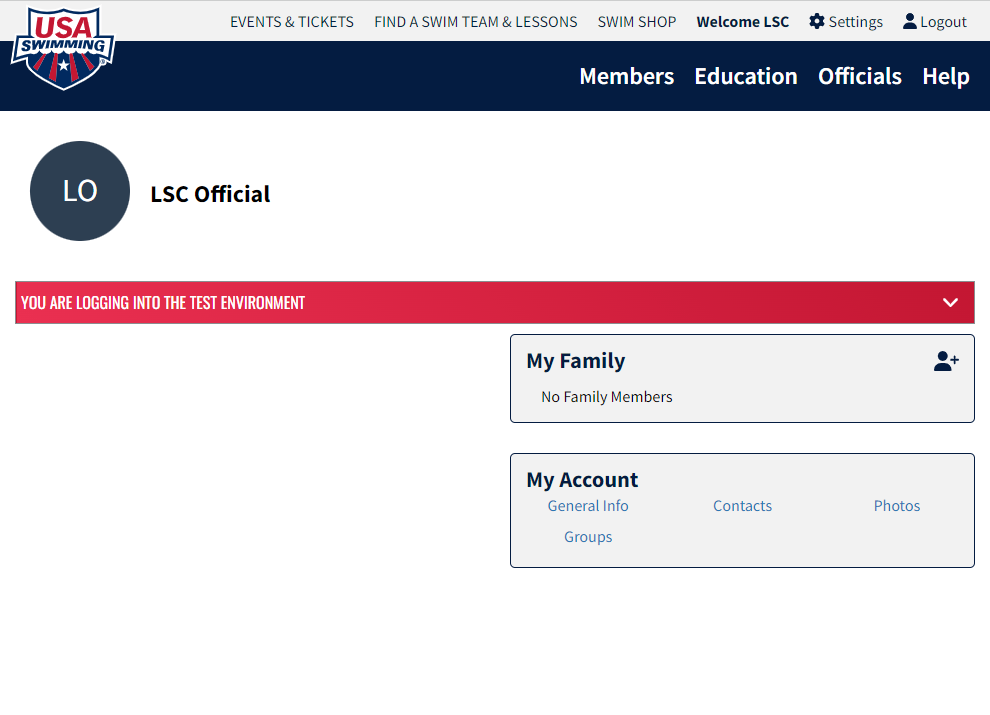Open General Info under My Account
Screen dimensions: 990x715
point(588,506)
